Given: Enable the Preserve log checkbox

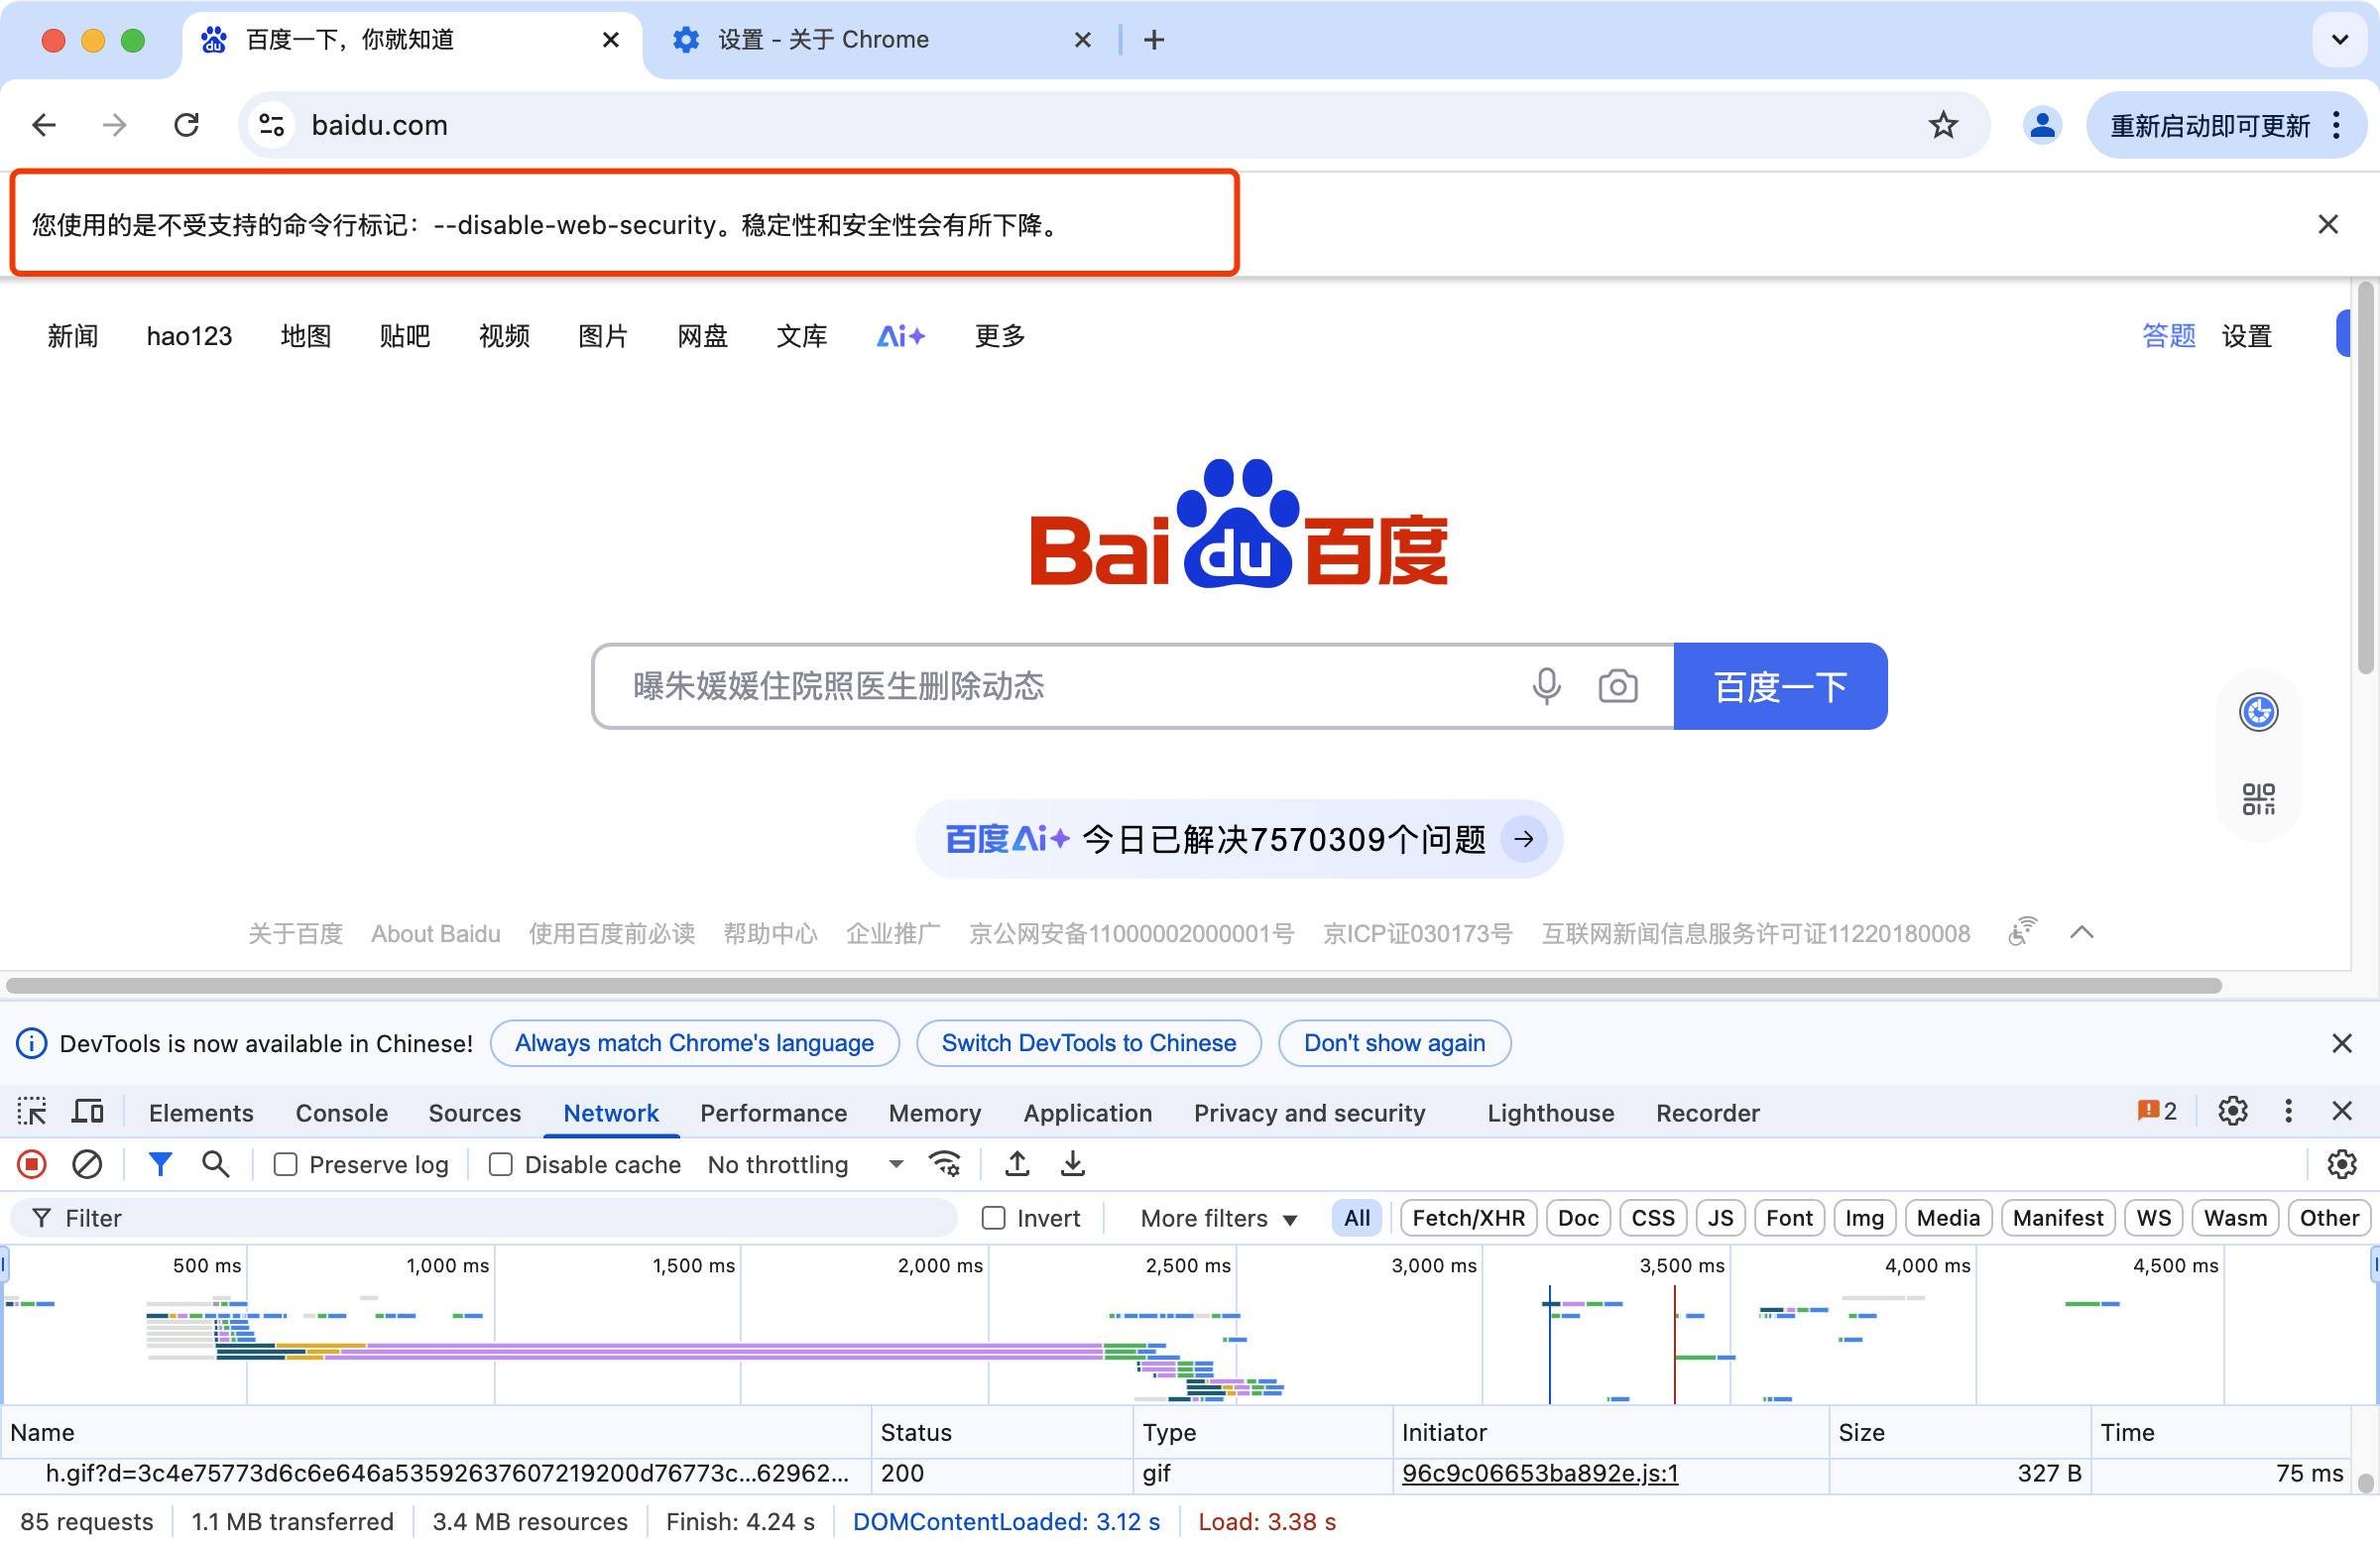Looking at the screenshot, I should [285, 1164].
